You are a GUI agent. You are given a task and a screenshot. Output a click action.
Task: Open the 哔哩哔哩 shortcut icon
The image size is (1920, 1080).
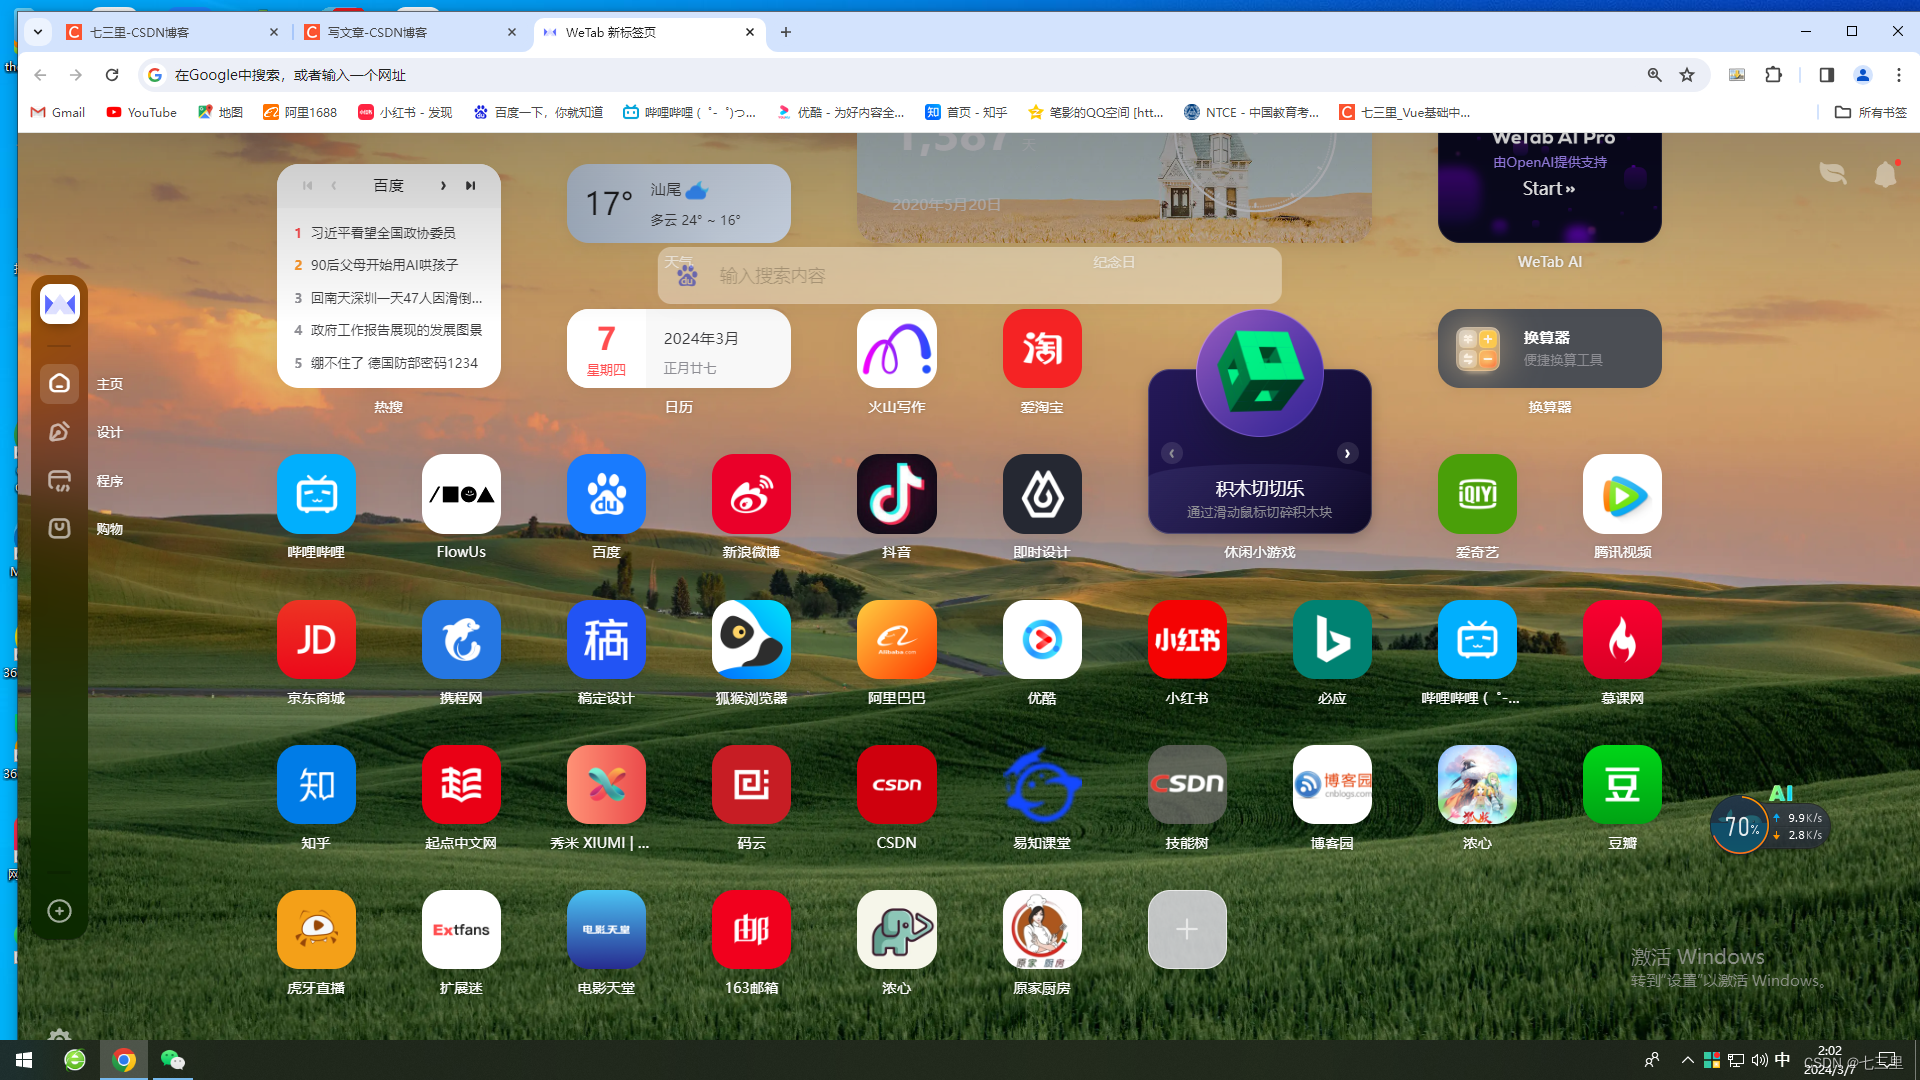click(x=316, y=494)
